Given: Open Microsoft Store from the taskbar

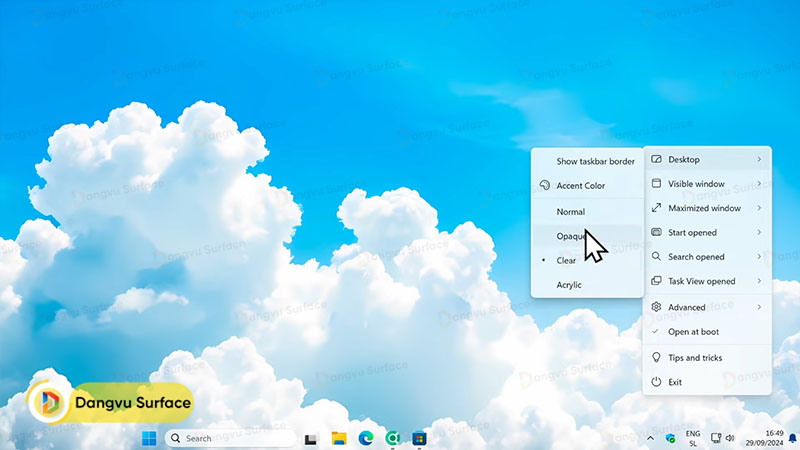Looking at the screenshot, I should pyautogui.click(x=419, y=438).
